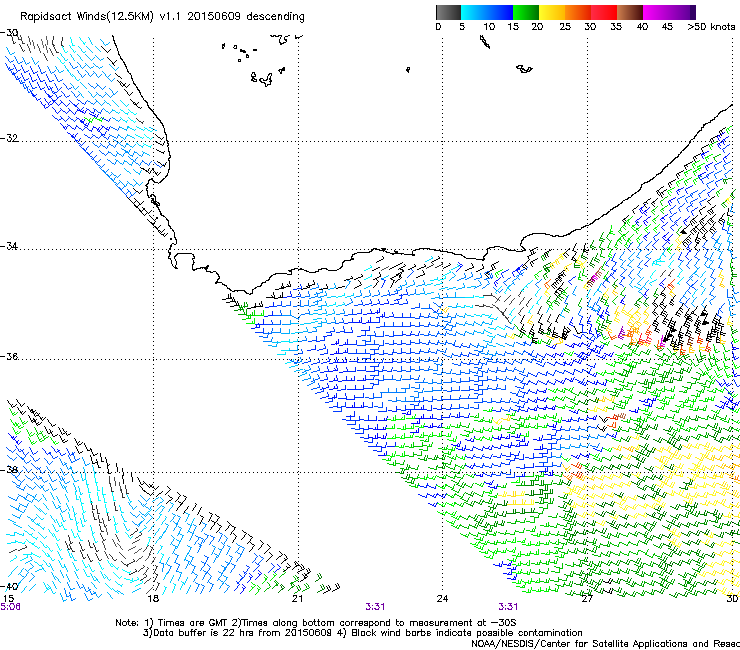
Task: Click the -30 latitude axis label
Action: (9, 33)
